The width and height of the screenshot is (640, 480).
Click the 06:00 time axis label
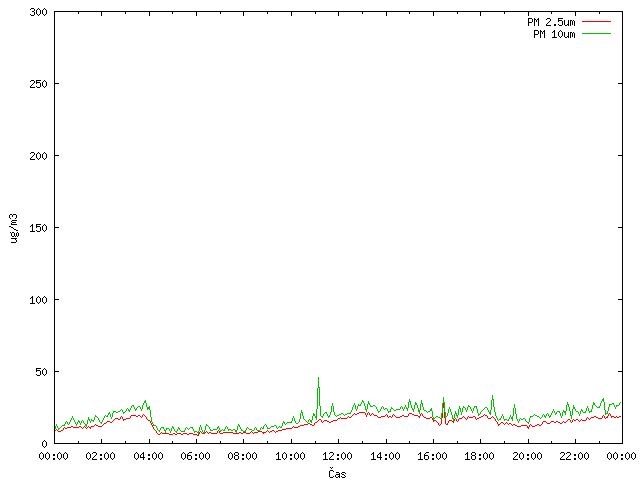[196, 456]
